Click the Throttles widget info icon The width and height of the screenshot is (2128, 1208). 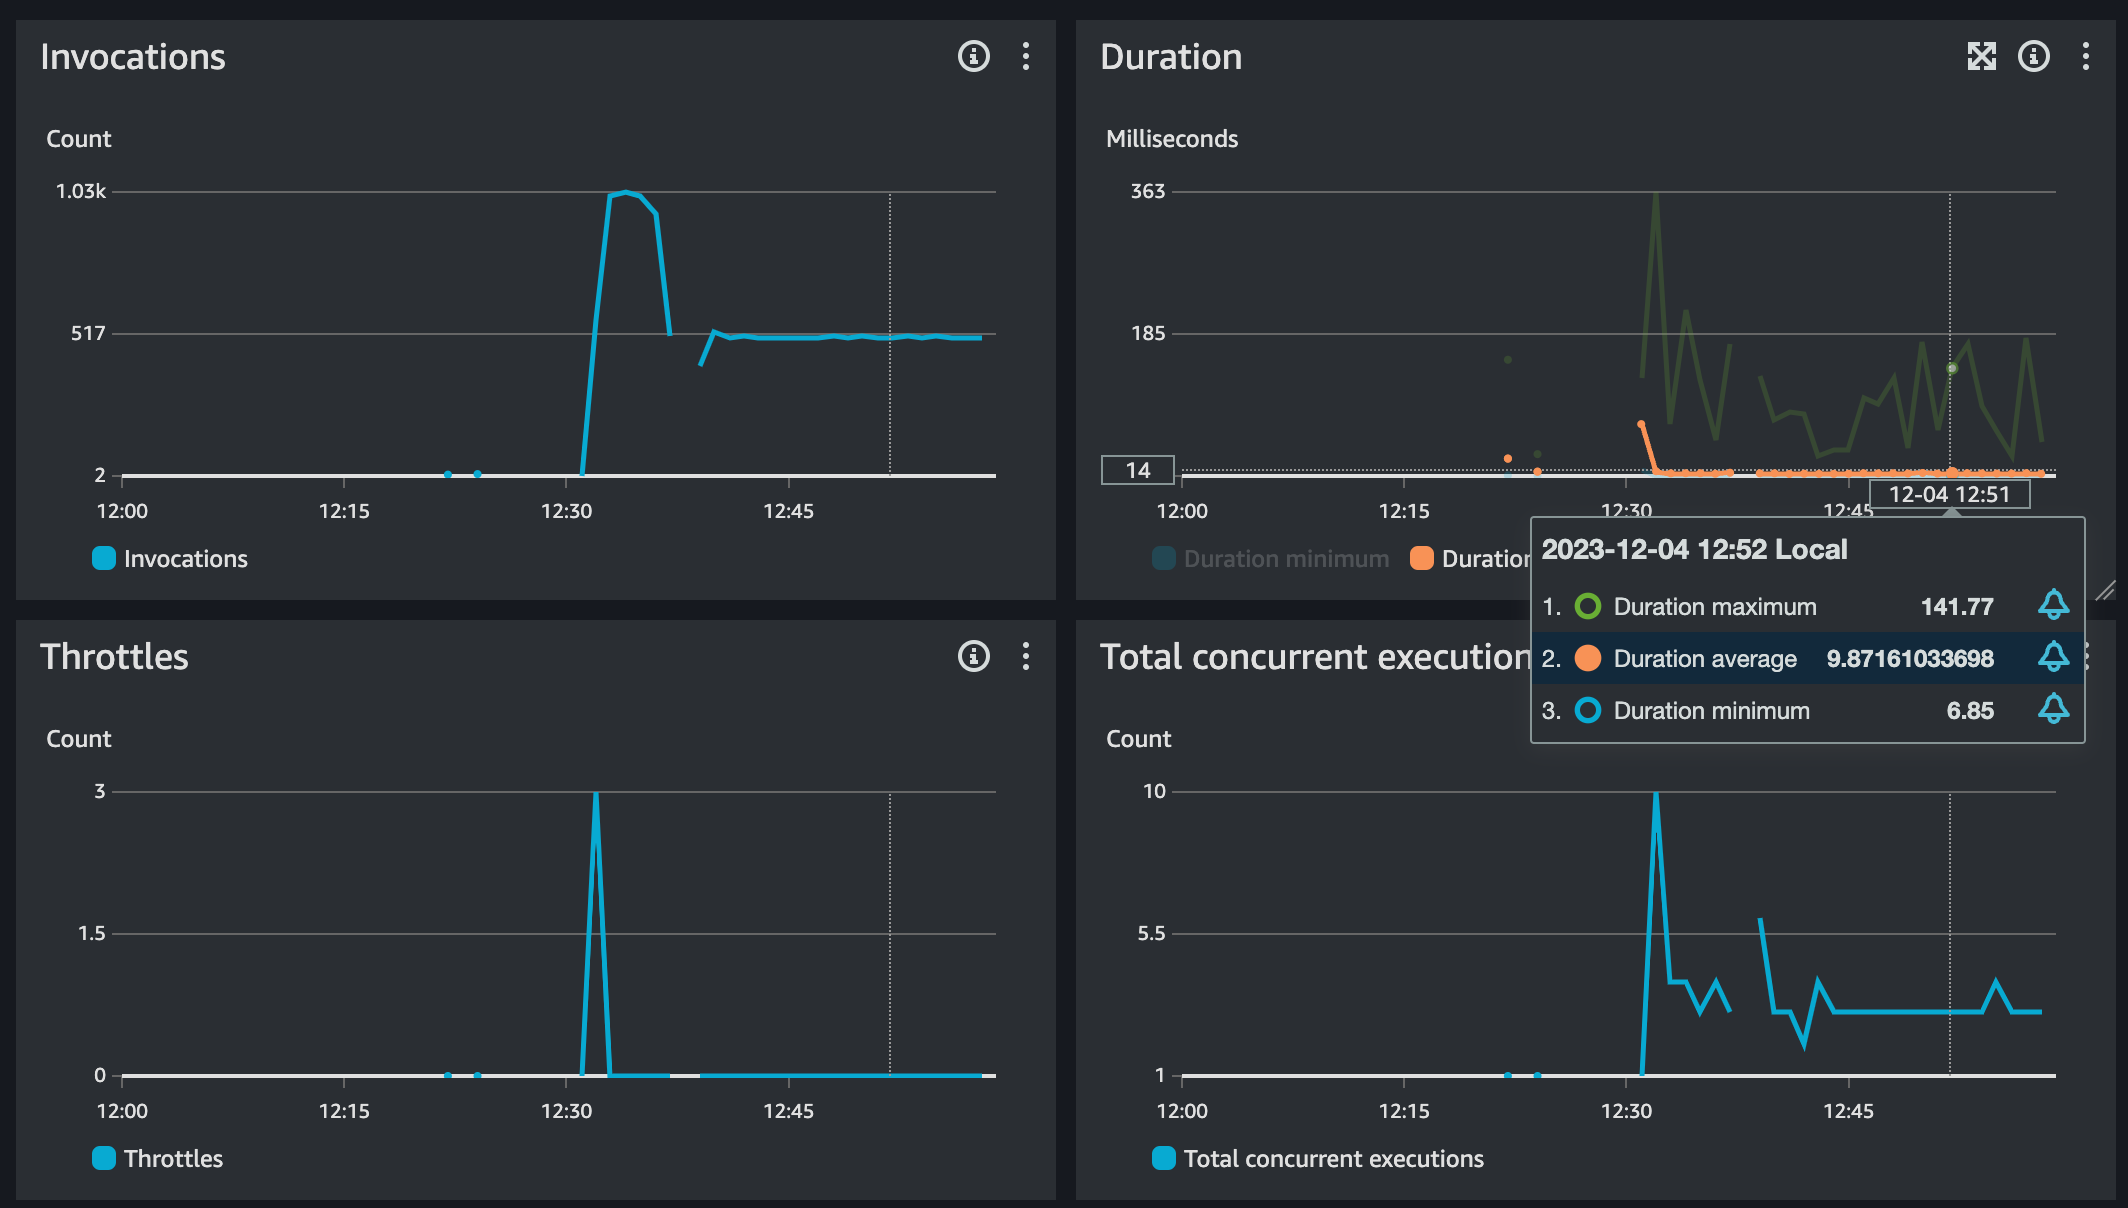[973, 656]
